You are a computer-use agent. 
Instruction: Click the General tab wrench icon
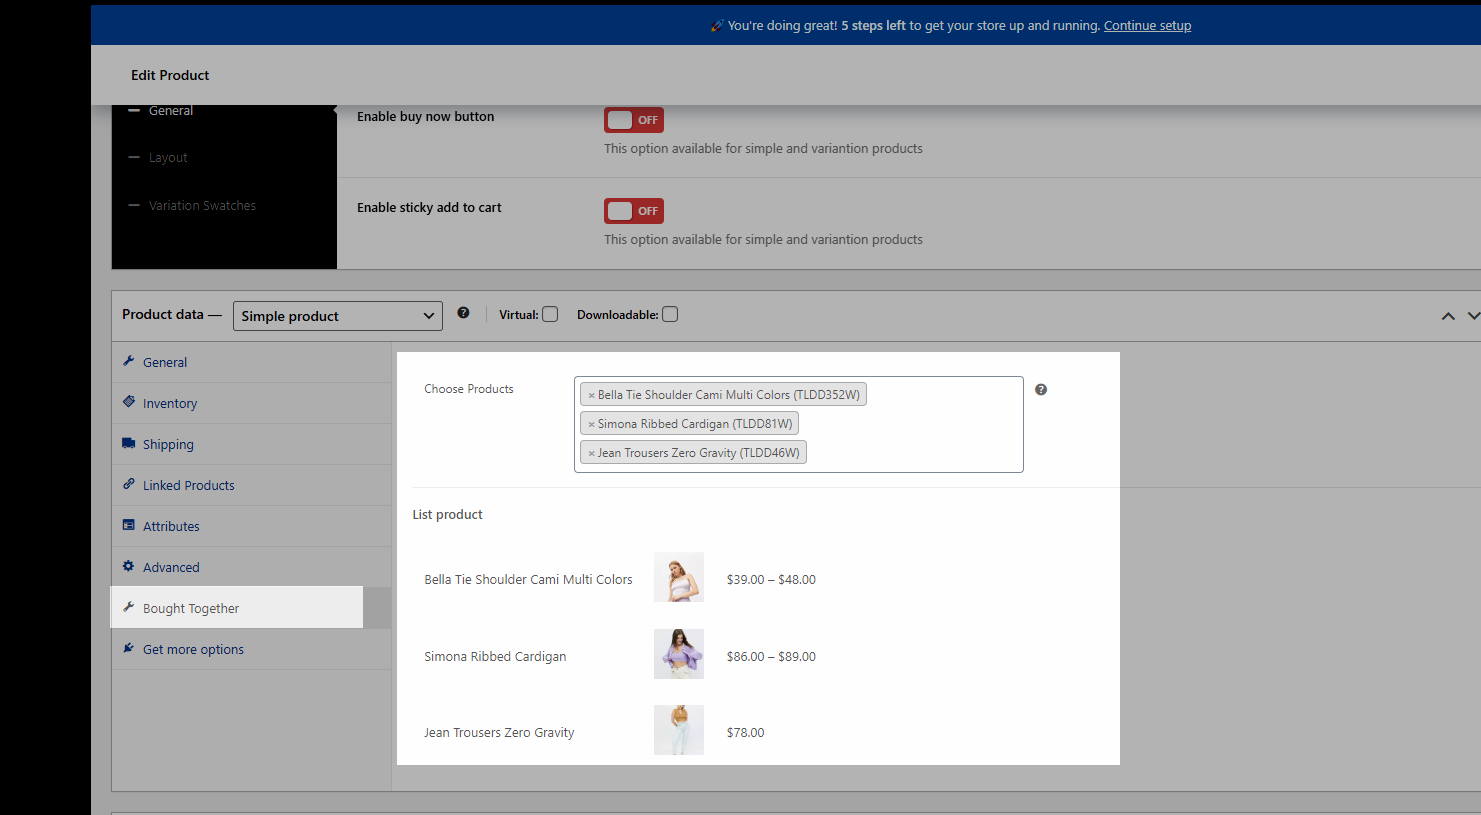click(x=128, y=361)
